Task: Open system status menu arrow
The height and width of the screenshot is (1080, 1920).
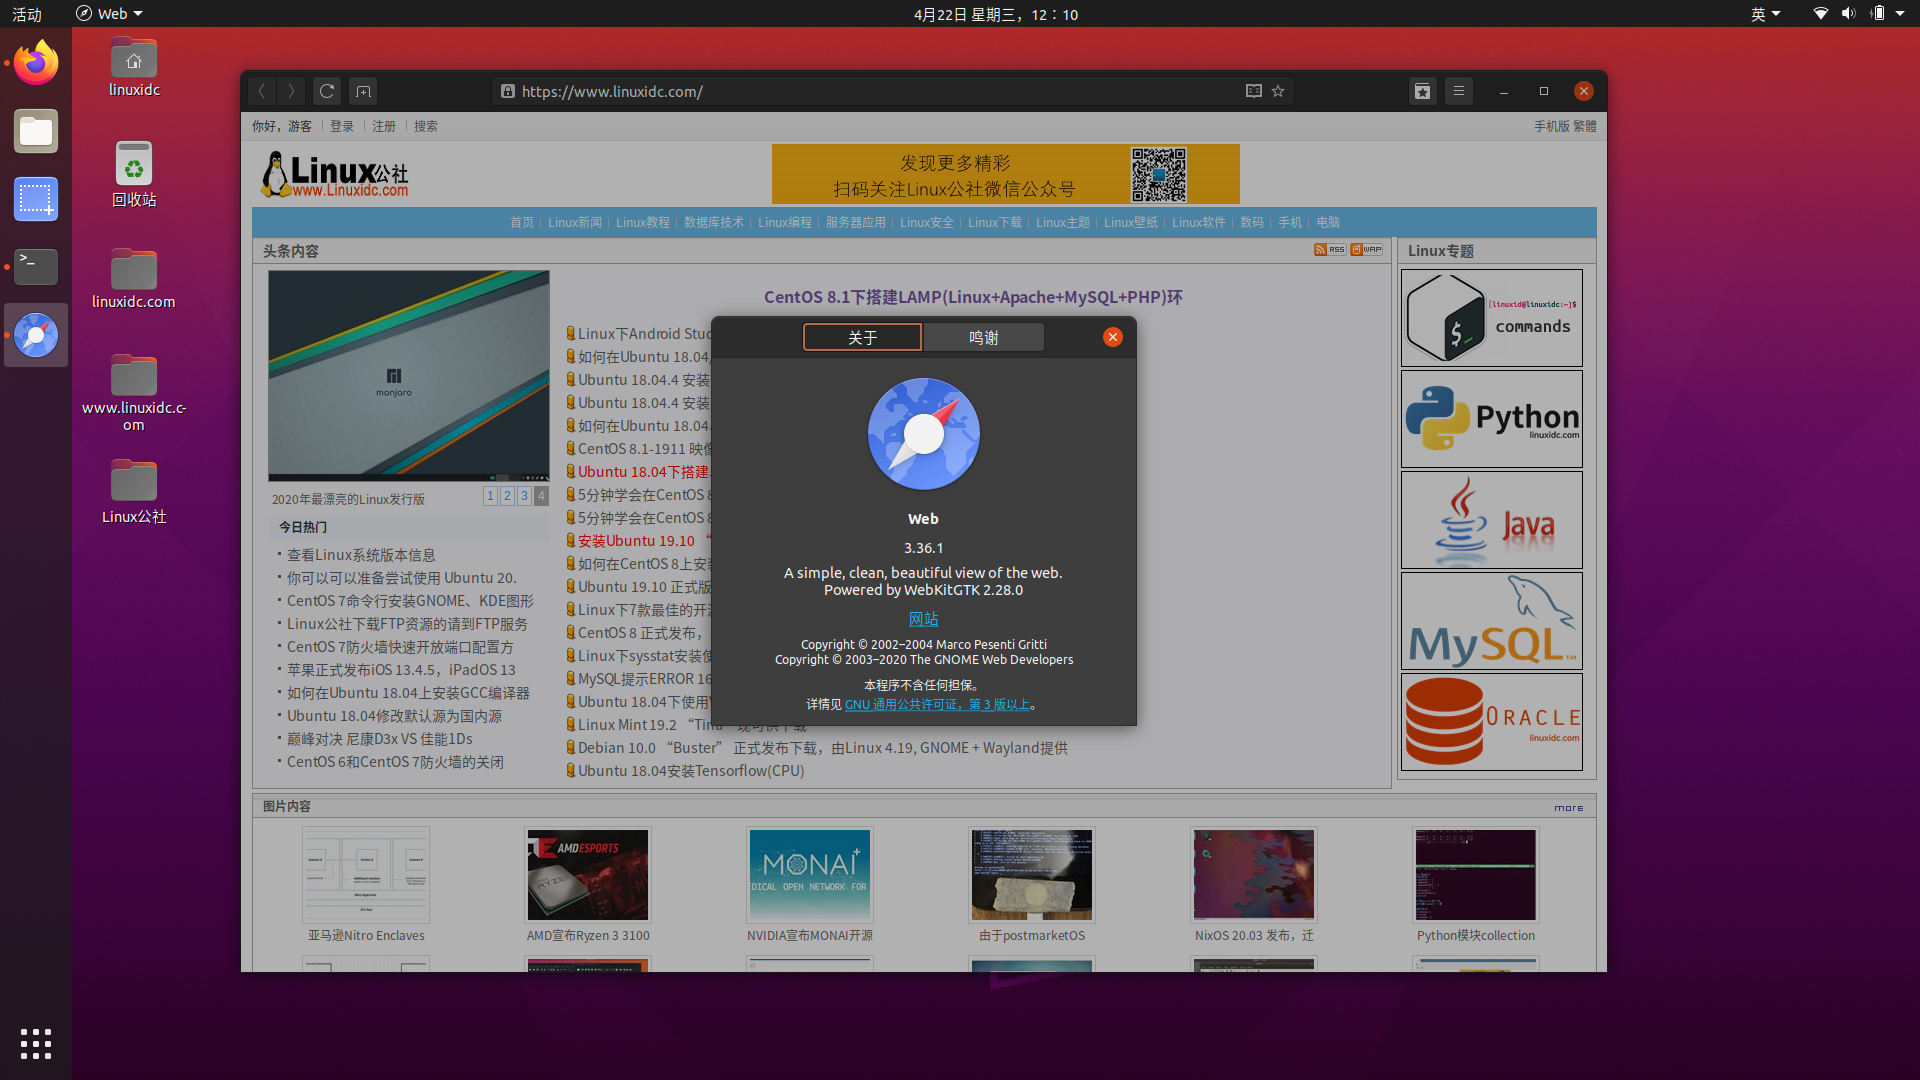Action: (1900, 14)
